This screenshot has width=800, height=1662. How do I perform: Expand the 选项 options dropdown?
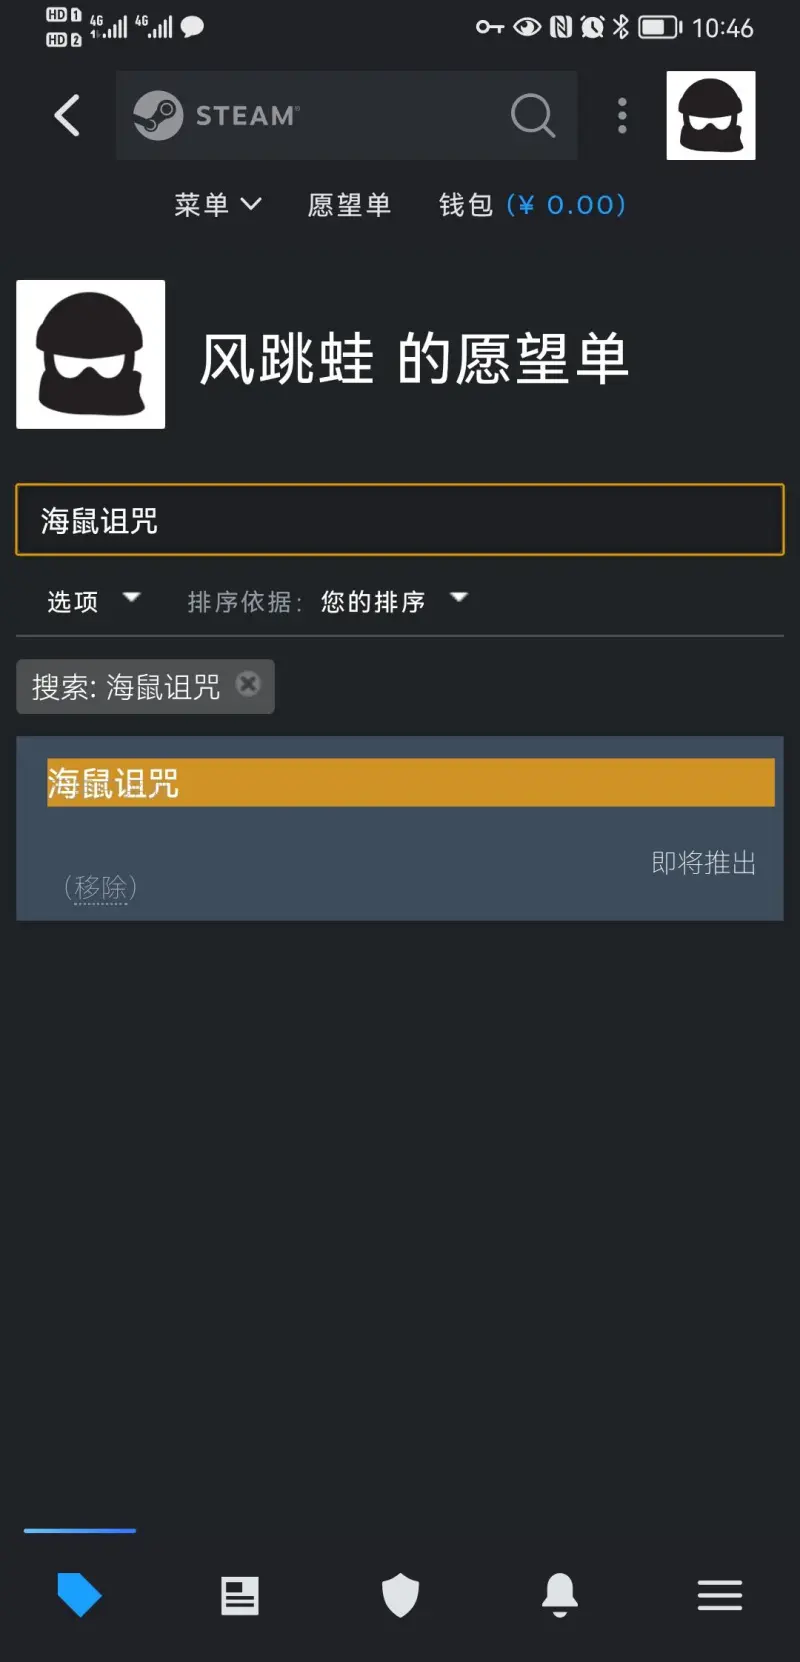point(94,601)
